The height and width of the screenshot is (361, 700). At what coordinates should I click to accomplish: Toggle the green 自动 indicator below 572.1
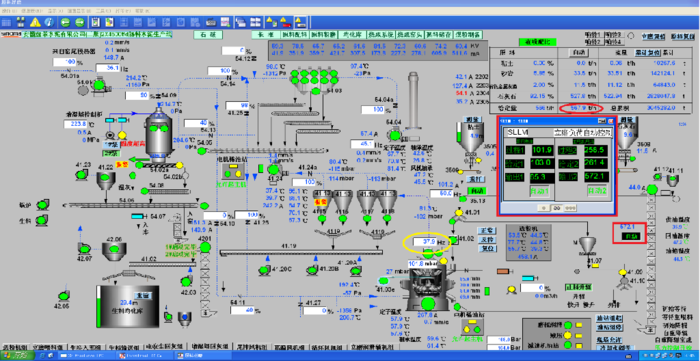(631, 235)
